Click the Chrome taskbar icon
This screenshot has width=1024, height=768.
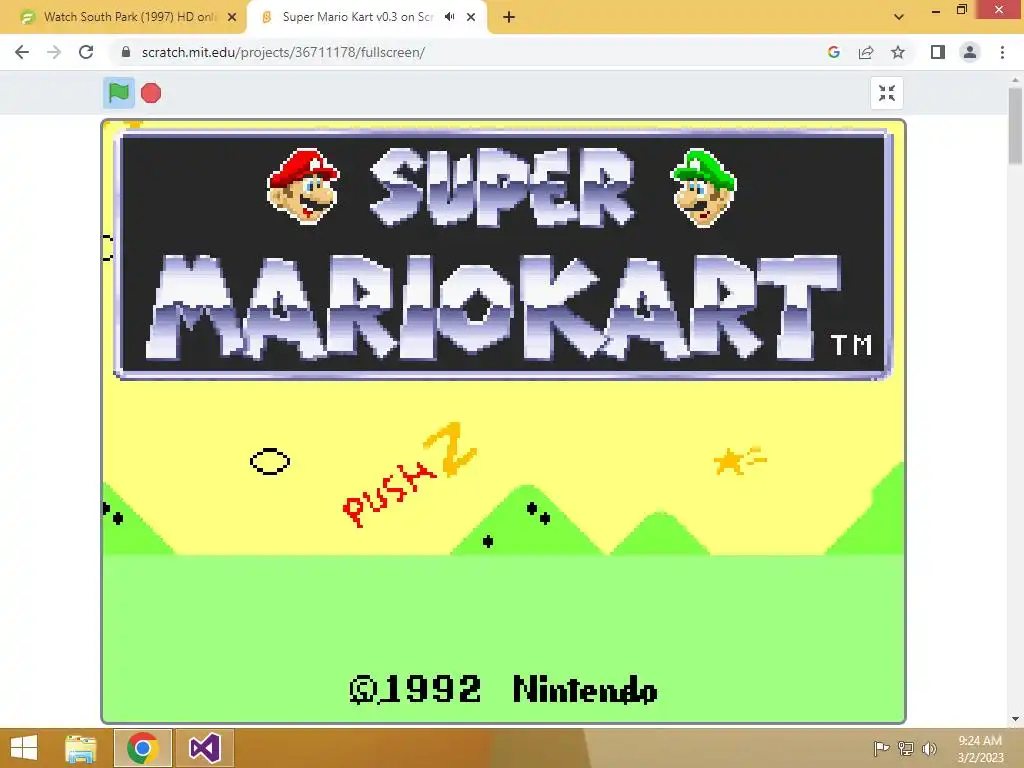tap(143, 748)
